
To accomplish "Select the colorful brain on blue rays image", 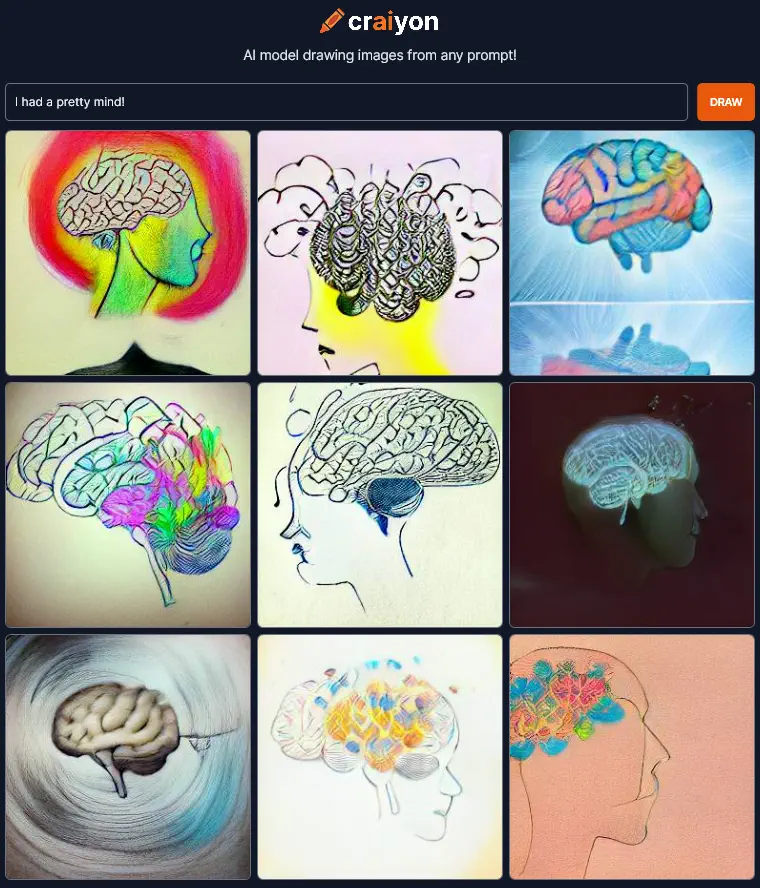I will [x=631, y=253].
